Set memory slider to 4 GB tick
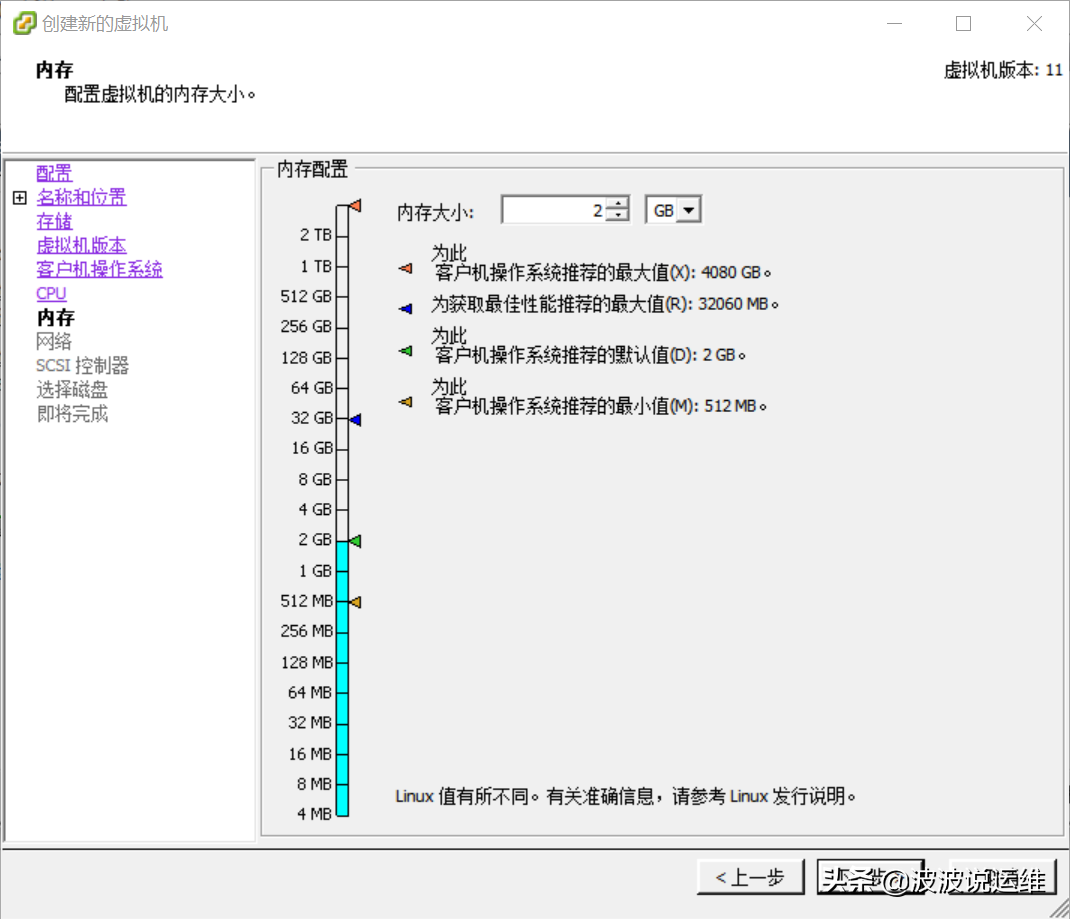Image resolution: width=1070 pixels, height=919 pixels. (343, 510)
